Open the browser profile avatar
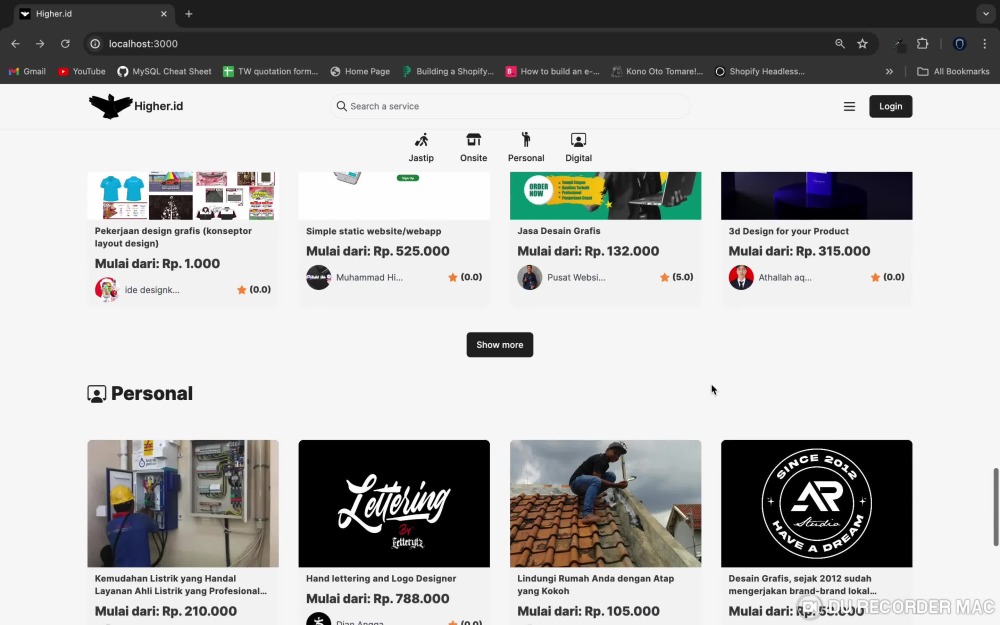Image resolution: width=1000 pixels, height=625 pixels. [959, 43]
